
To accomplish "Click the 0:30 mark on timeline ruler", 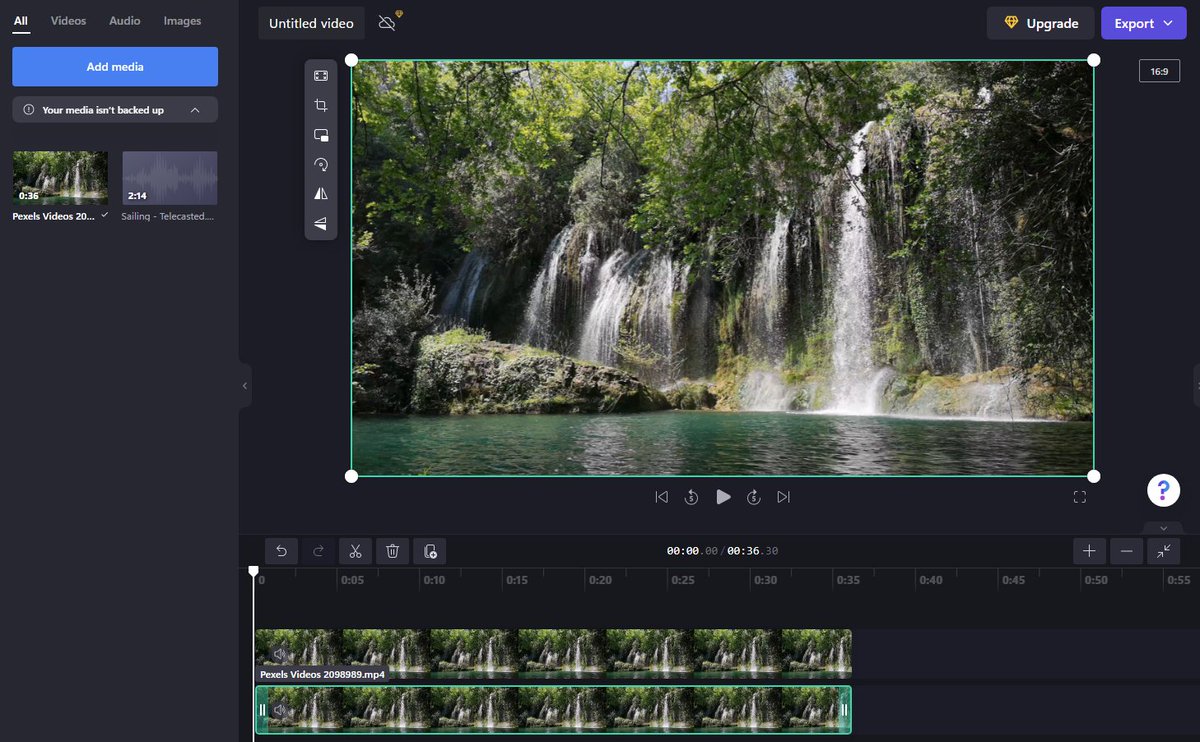I will (x=764, y=580).
